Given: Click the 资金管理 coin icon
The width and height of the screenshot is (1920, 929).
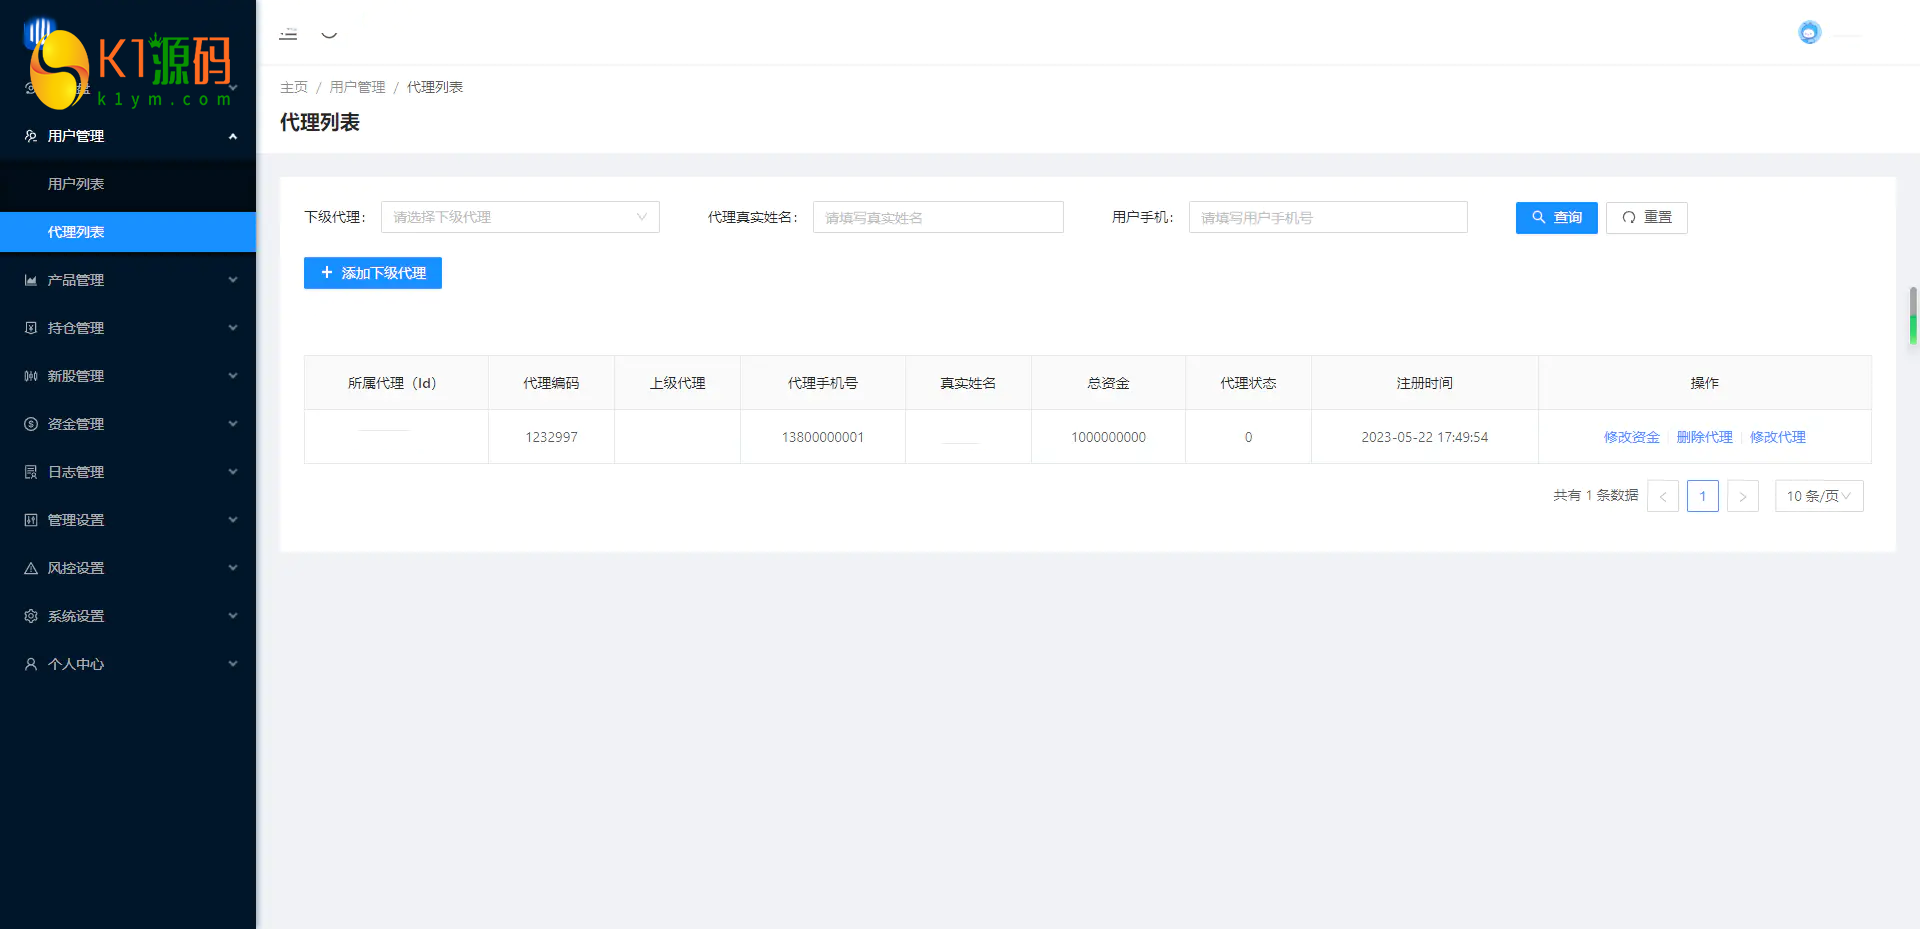Looking at the screenshot, I should pyautogui.click(x=31, y=424).
